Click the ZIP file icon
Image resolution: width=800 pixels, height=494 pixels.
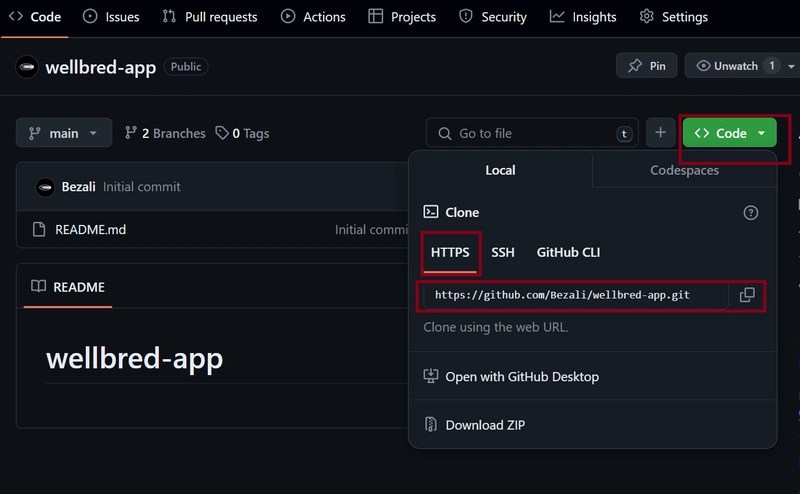[x=431, y=424]
